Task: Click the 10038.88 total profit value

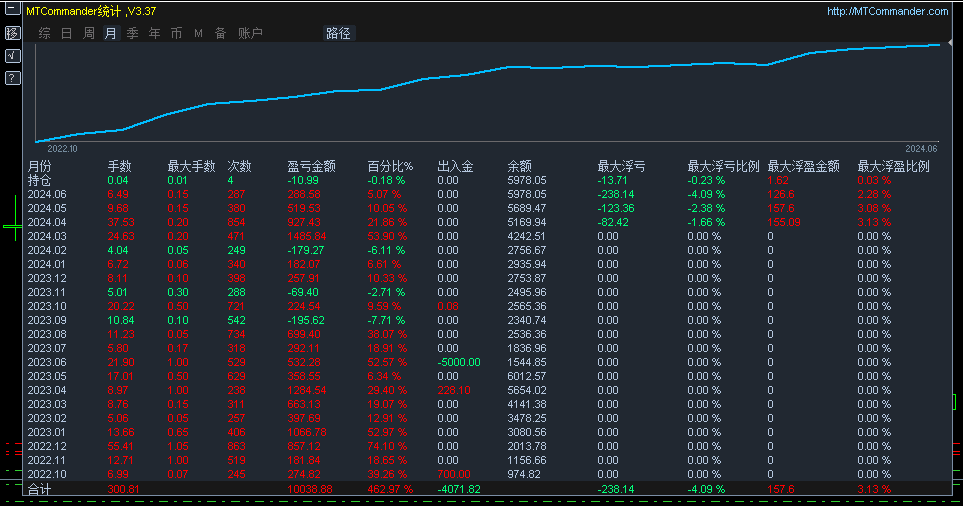Action: pos(310,489)
